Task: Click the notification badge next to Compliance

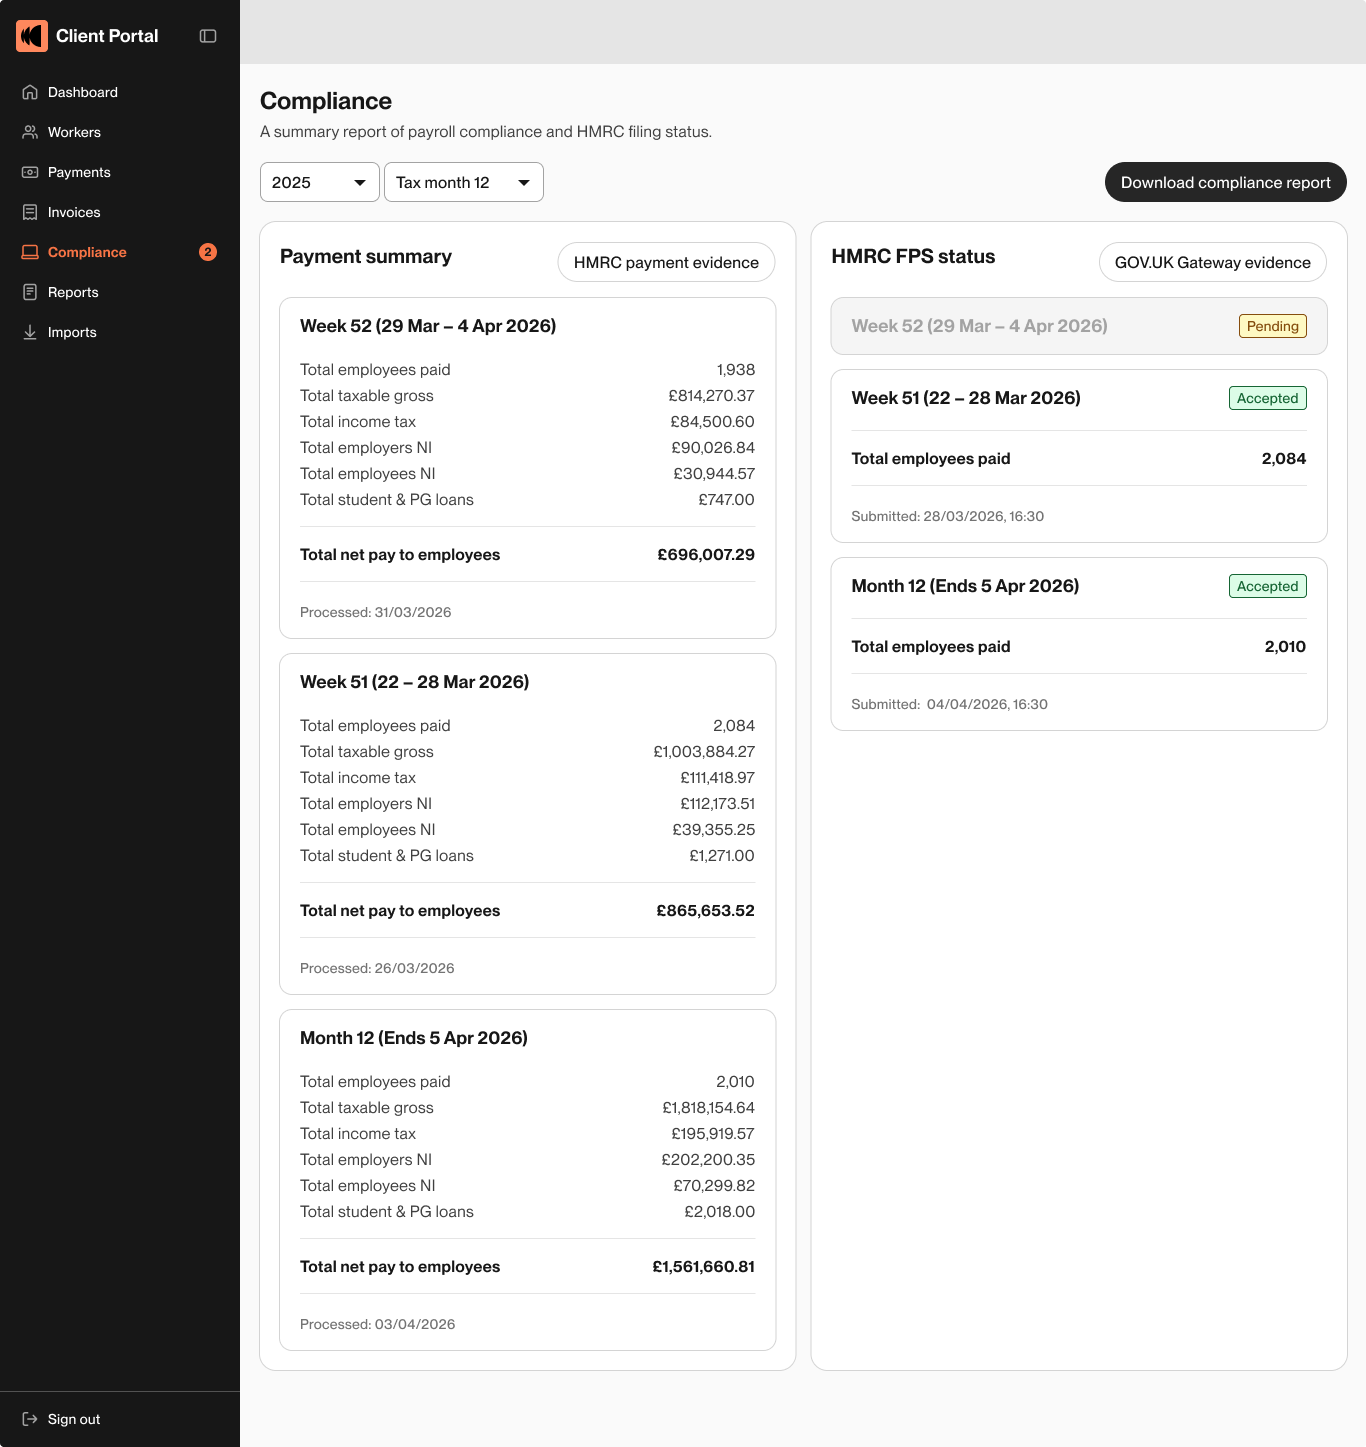Action: tap(207, 252)
